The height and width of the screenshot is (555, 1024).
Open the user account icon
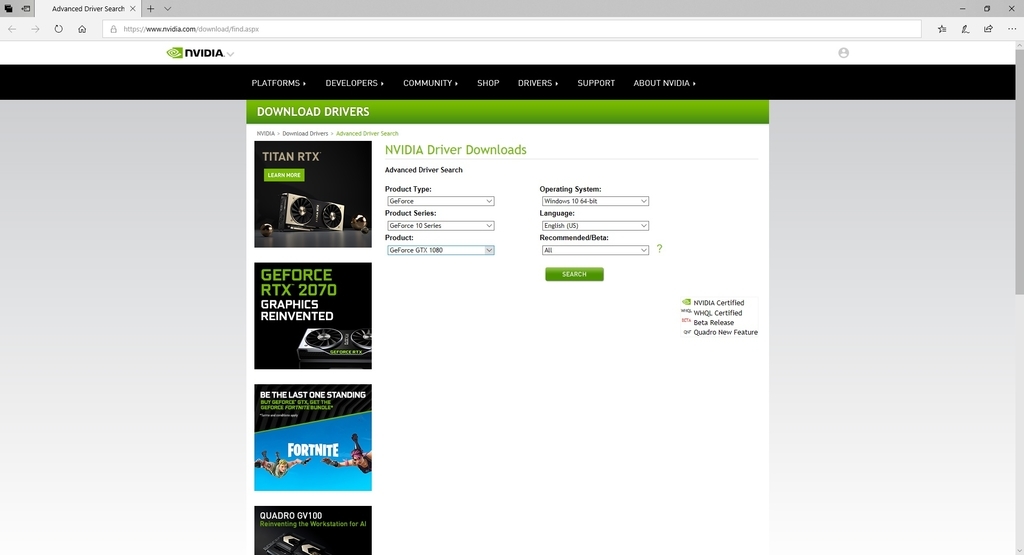pos(844,53)
